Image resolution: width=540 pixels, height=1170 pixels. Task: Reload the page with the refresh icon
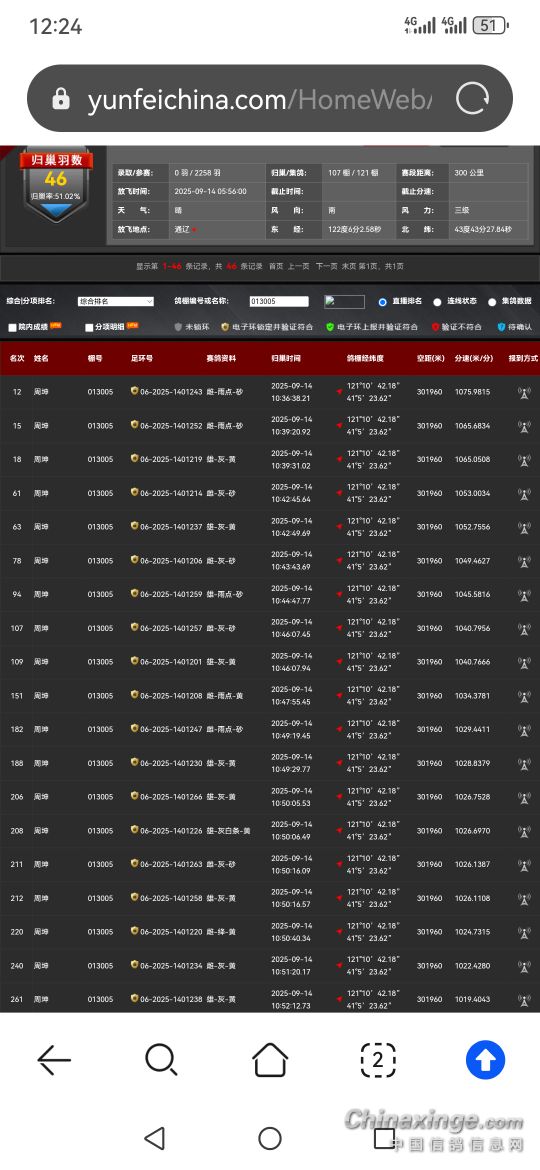click(x=472, y=98)
